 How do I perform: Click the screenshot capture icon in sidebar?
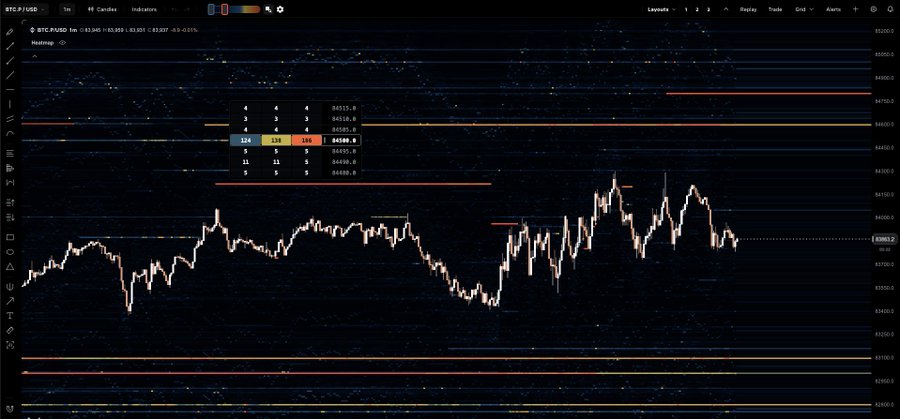click(x=10, y=345)
